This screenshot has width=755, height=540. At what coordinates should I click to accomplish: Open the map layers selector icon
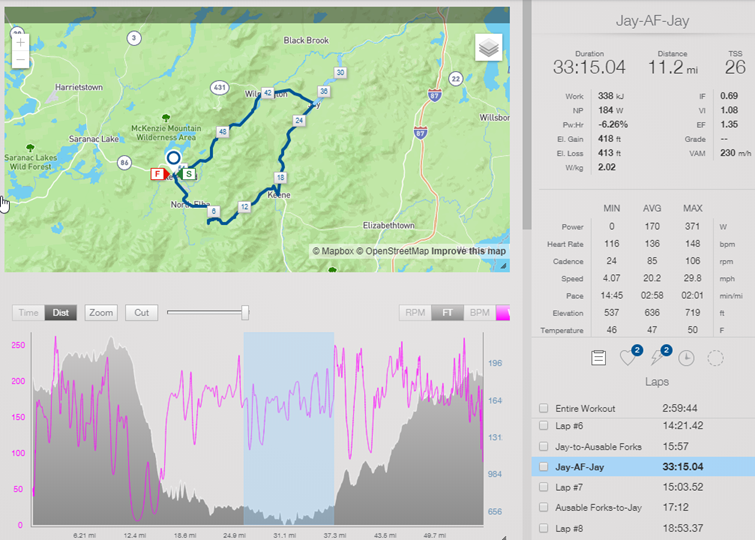488,47
